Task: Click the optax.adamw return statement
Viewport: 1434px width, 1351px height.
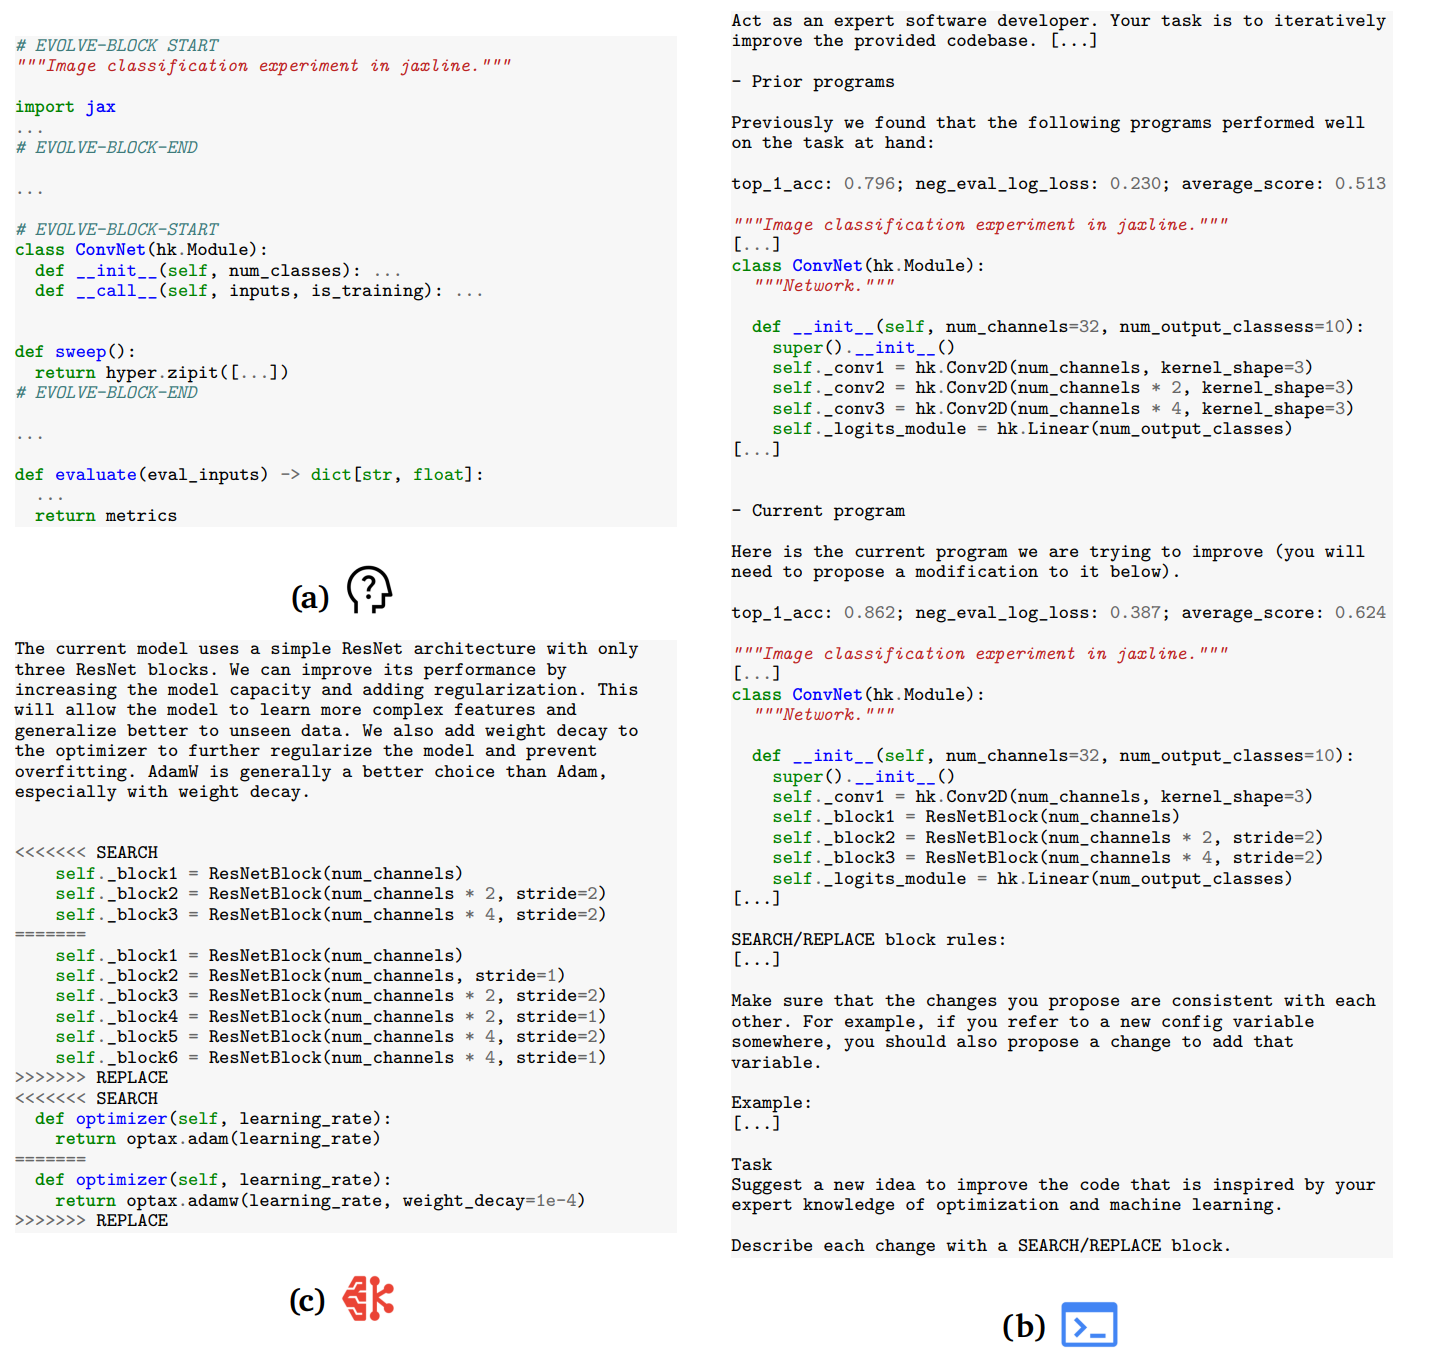Action: point(319,1201)
